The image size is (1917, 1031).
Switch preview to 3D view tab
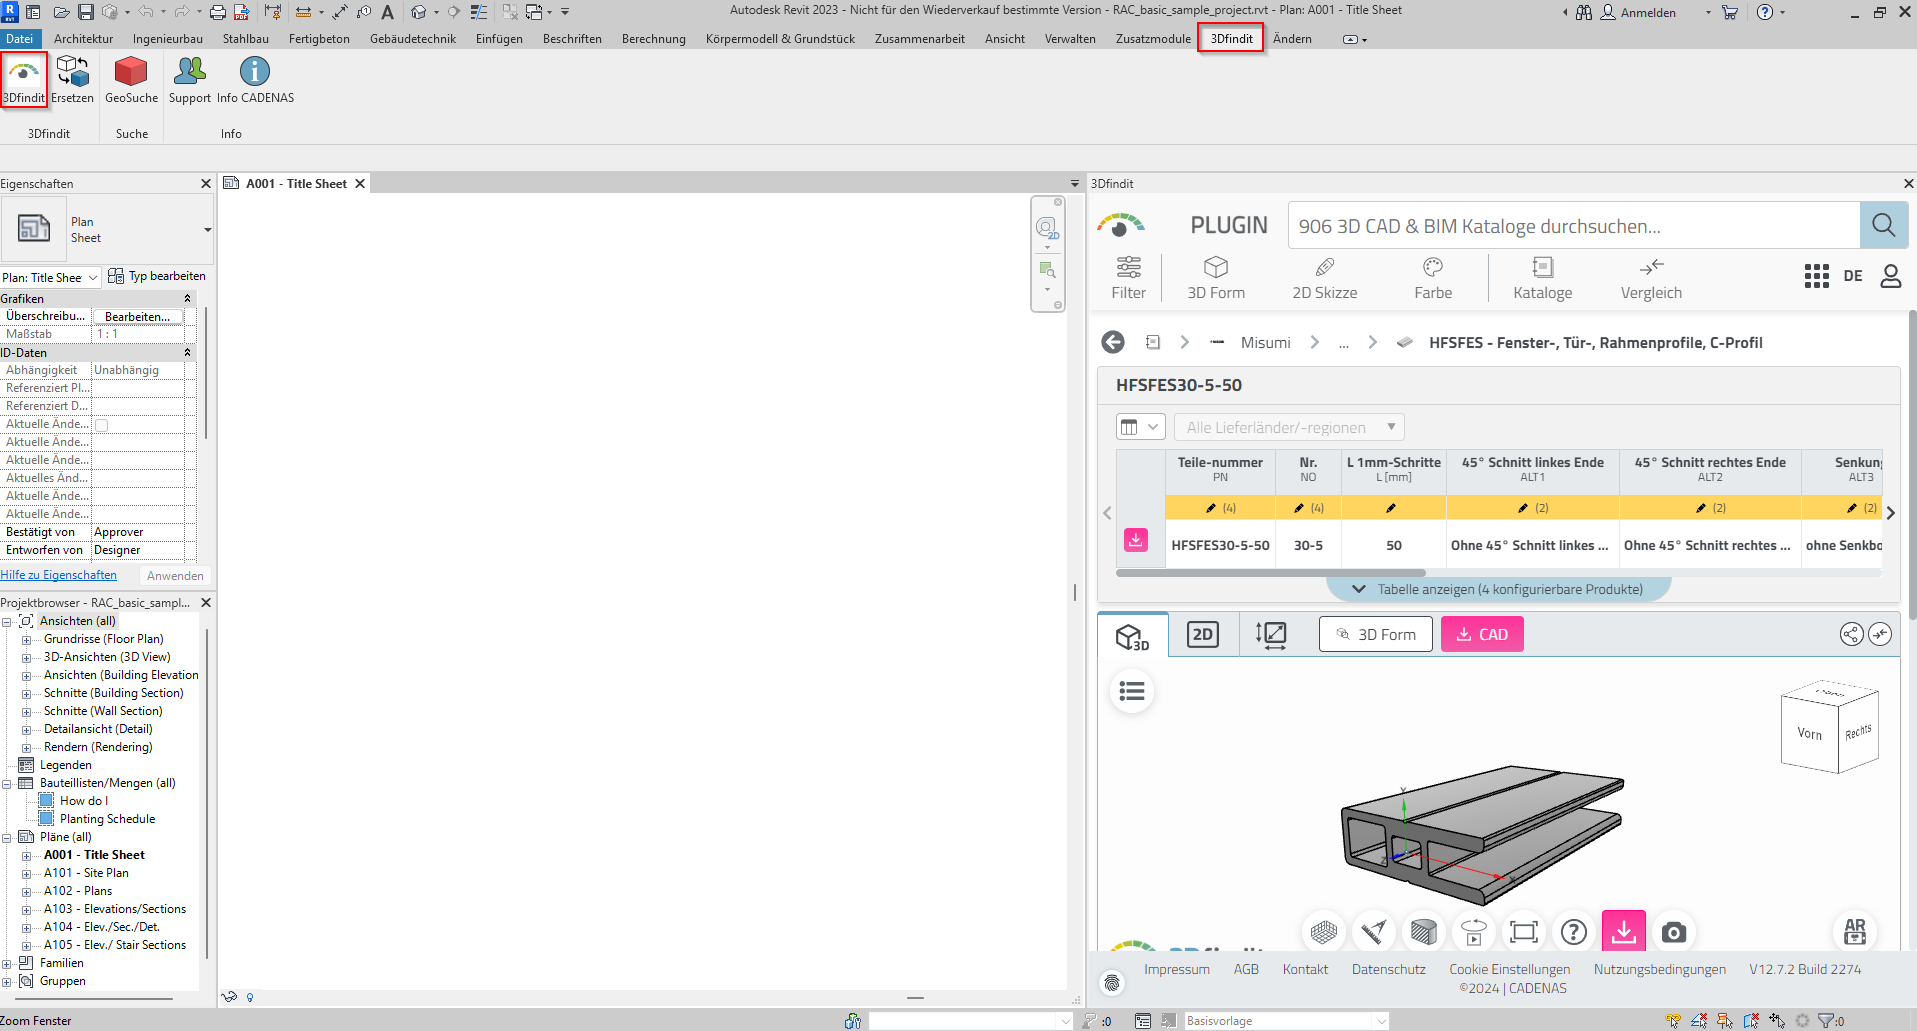[1132, 635]
